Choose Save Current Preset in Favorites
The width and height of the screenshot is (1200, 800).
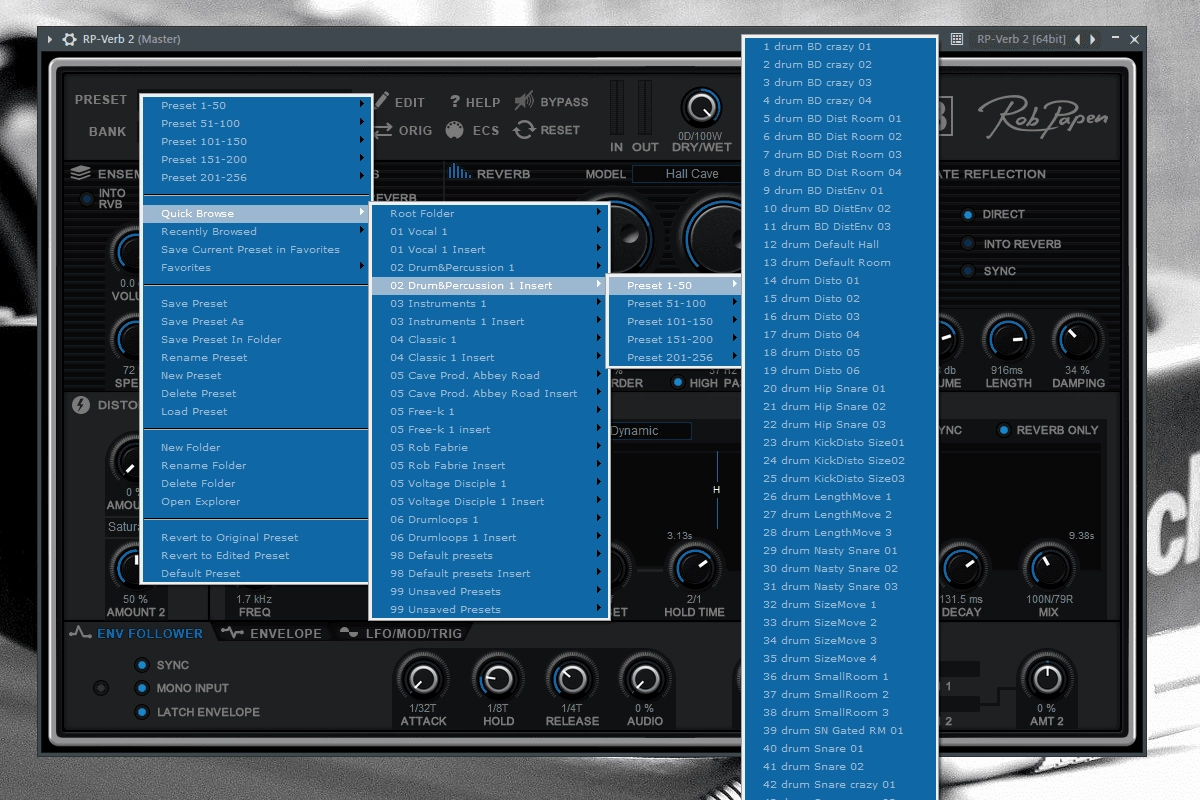257,249
